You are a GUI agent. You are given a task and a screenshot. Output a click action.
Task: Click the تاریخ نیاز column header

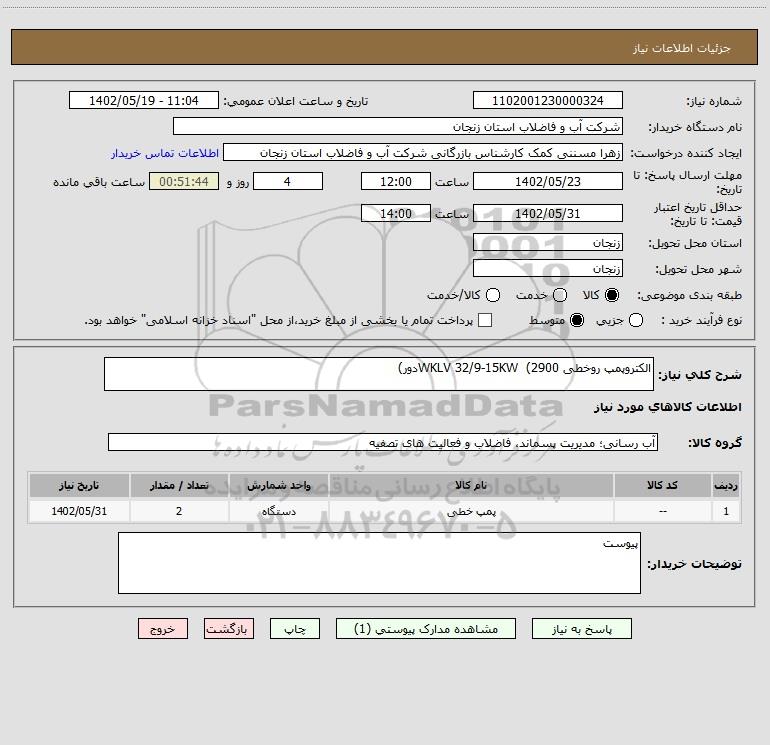pos(79,485)
